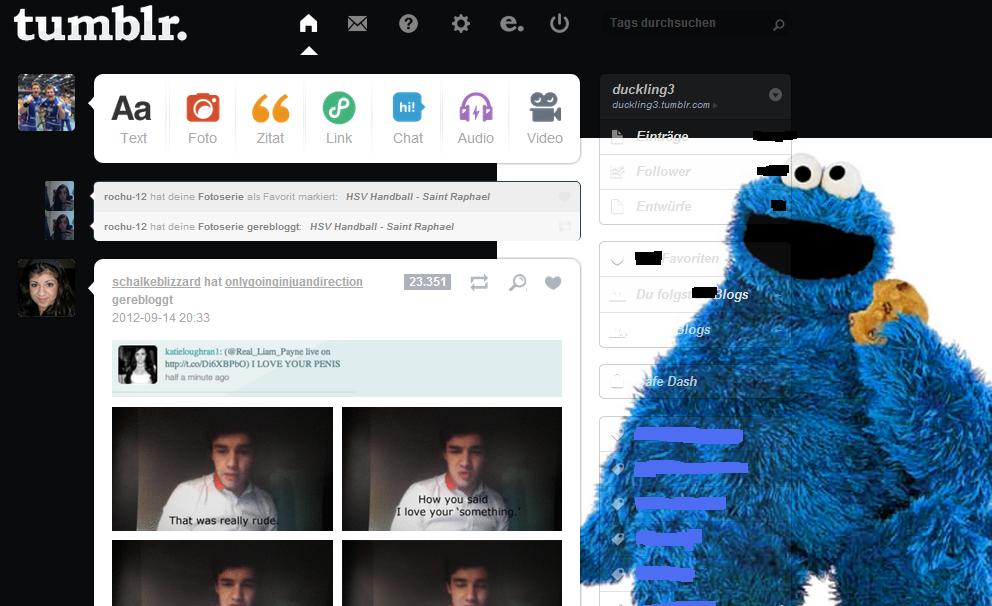Create a new Link post
The image size is (992, 606).
pyautogui.click(x=339, y=119)
